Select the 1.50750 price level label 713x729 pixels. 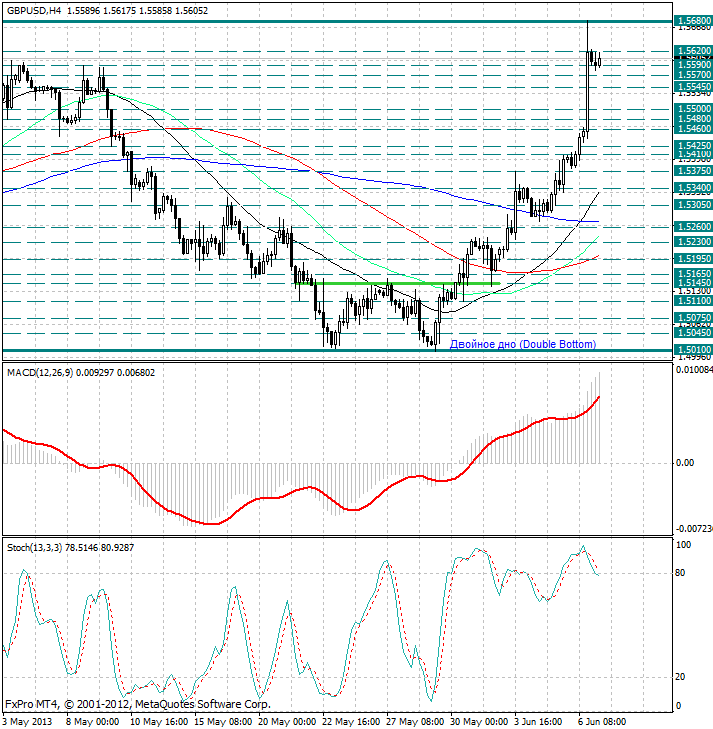pyautogui.click(x=693, y=318)
